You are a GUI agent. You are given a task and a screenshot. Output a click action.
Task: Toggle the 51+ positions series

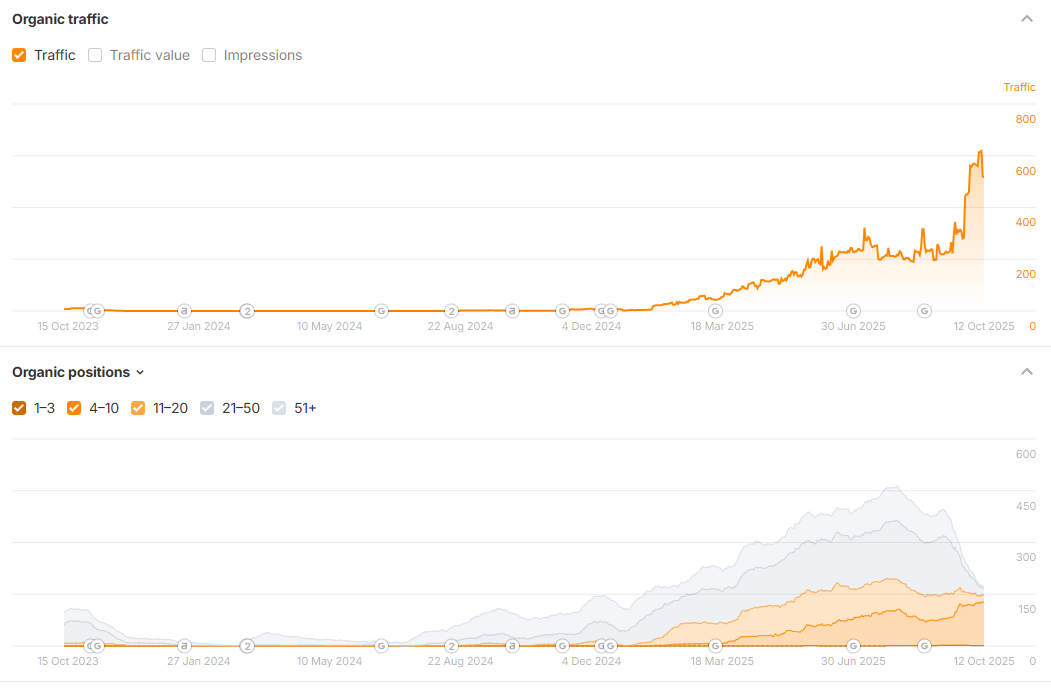point(279,408)
